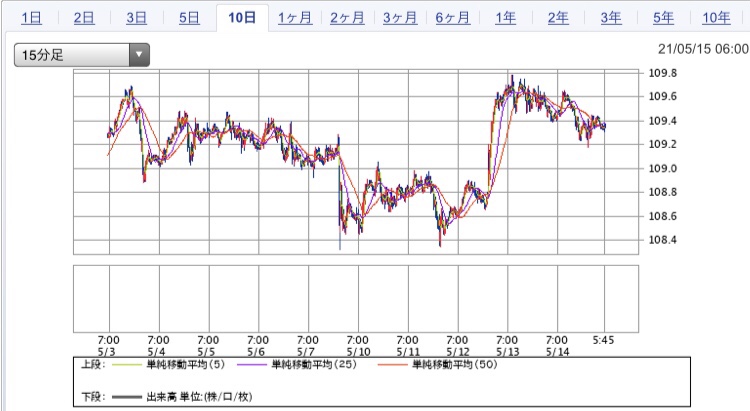Switch chart to 1ヶ月 range

tap(295, 18)
